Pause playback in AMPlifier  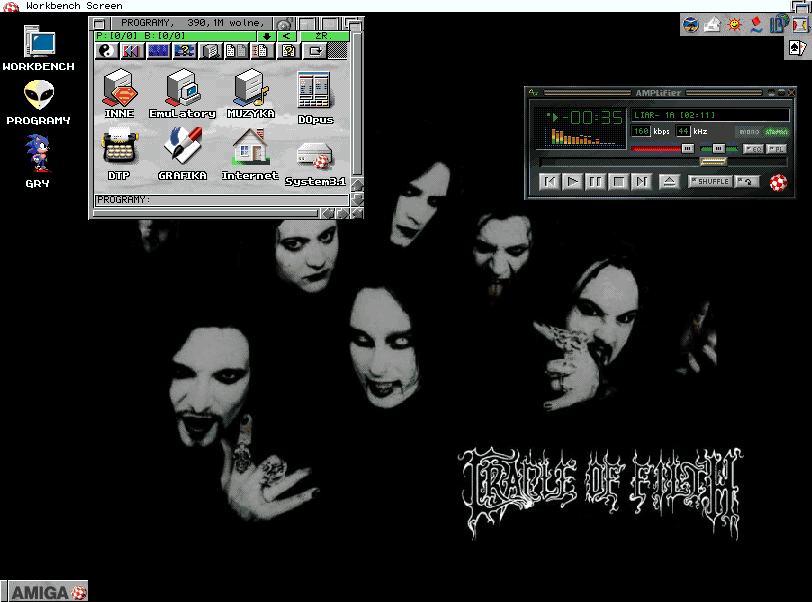(595, 182)
